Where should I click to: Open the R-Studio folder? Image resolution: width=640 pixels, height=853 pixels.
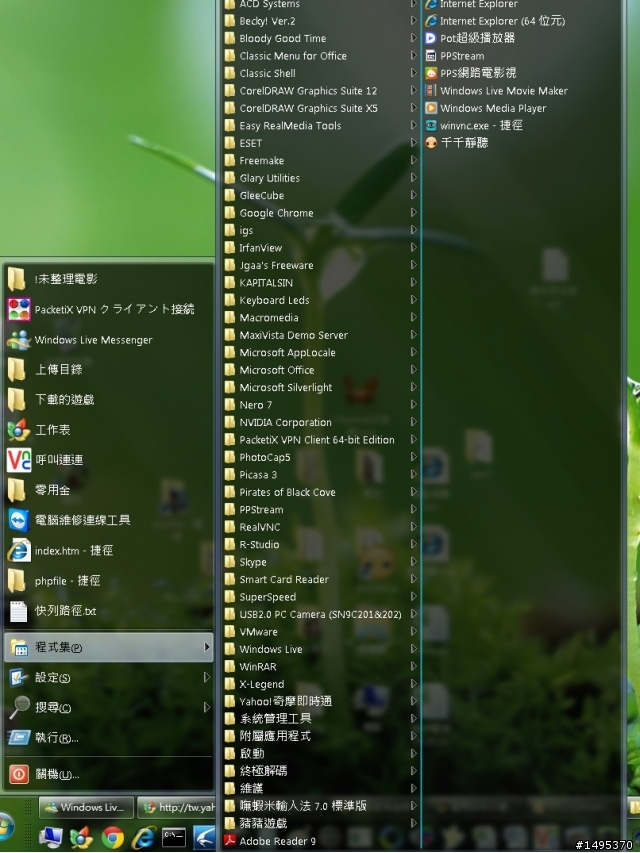click(321, 545)
